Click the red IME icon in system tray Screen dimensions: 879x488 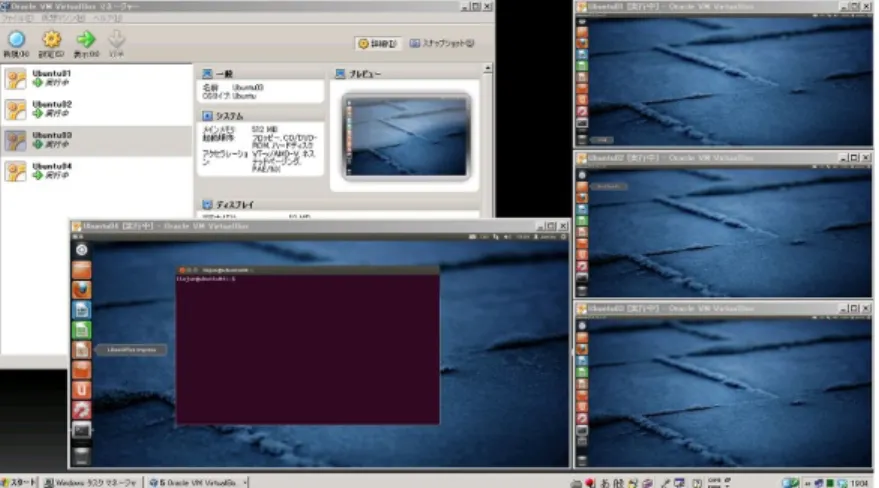click(x=590, y=483)
